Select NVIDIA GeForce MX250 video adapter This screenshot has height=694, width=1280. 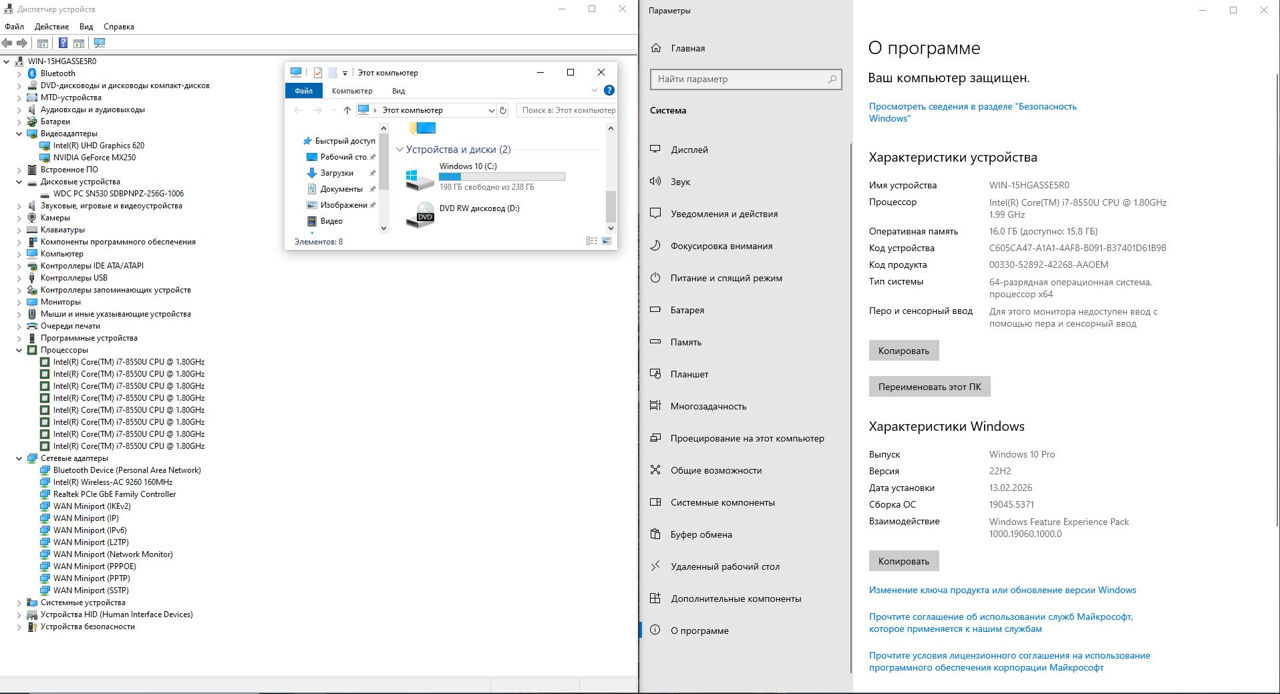[94, 157]
